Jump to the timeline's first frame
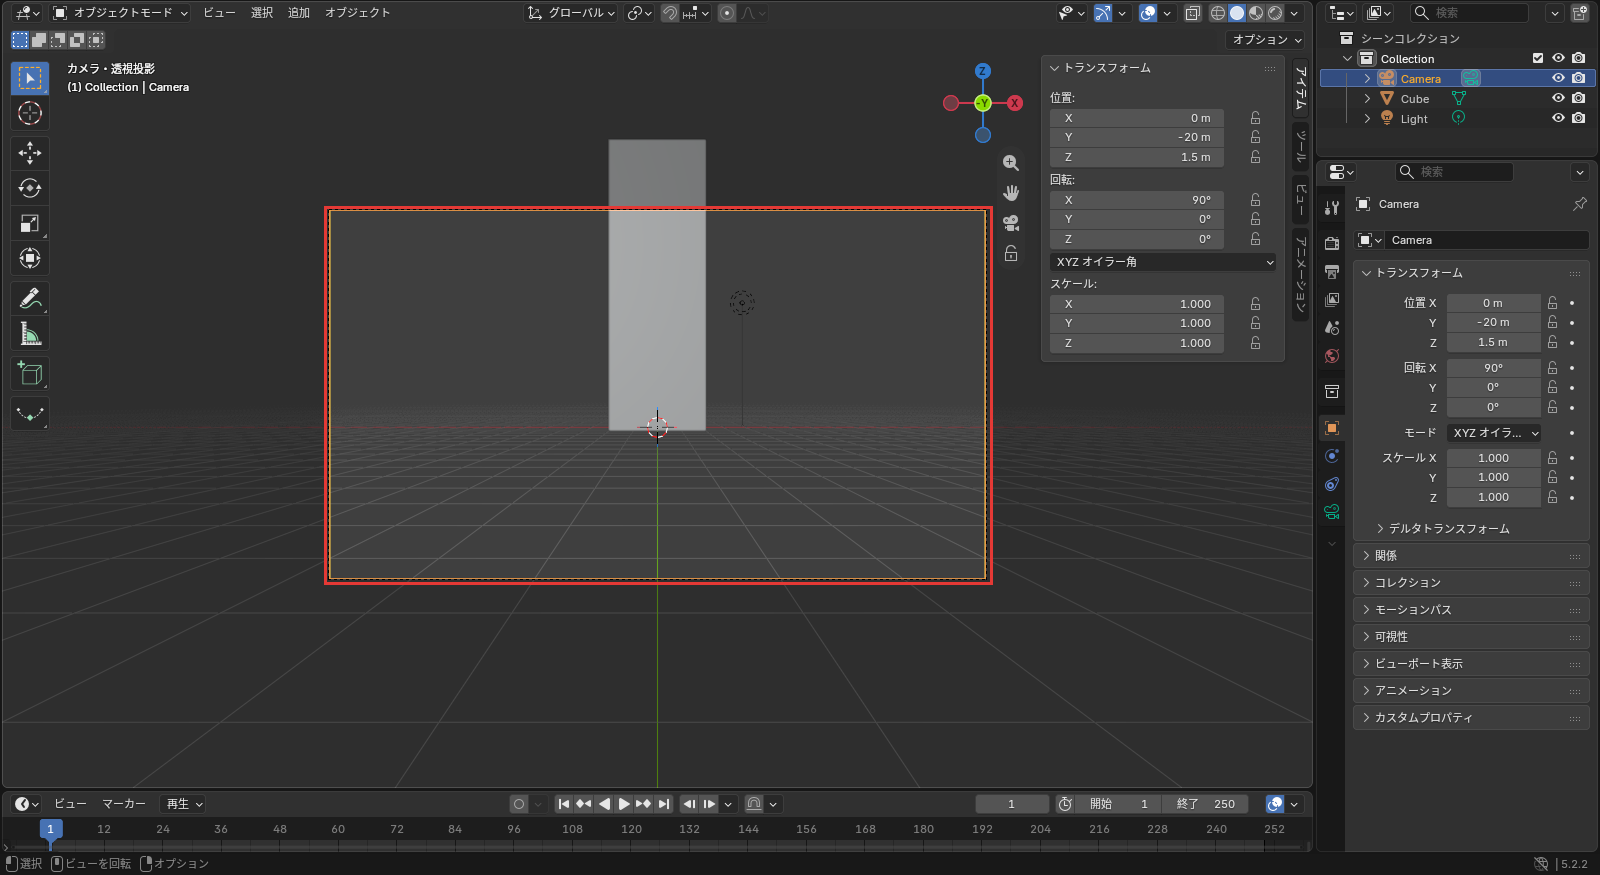The height and width of the screenshot is (875, 1600). (x=564, y=804)
